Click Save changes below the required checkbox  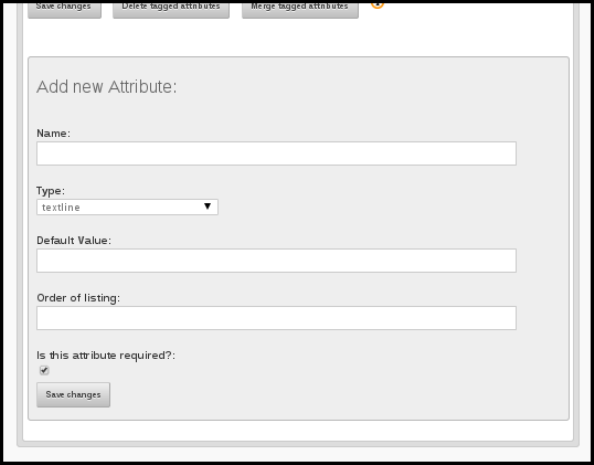click(73, 395)
